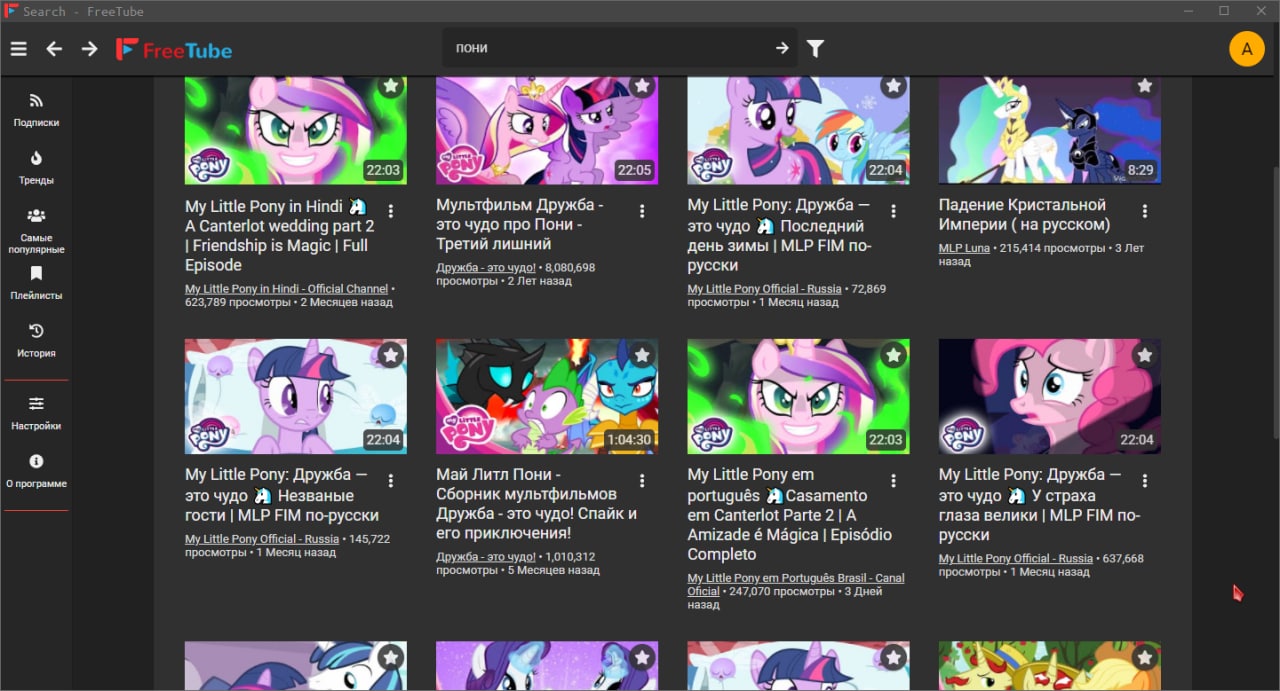Favorite the 'Третий лишний' video star
Screen dimensions: 1280x691
(x=642, y=86)
